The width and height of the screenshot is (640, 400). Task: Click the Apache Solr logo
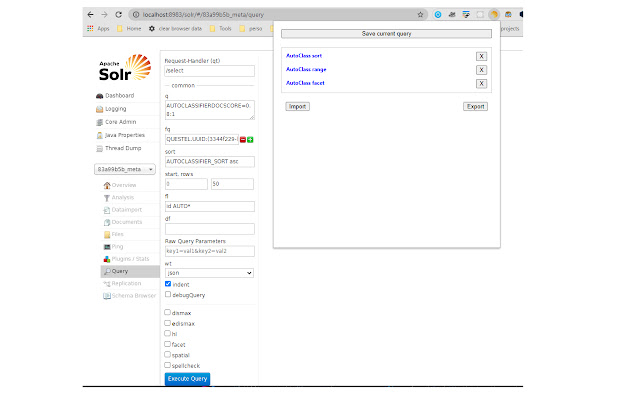point(125,68)
